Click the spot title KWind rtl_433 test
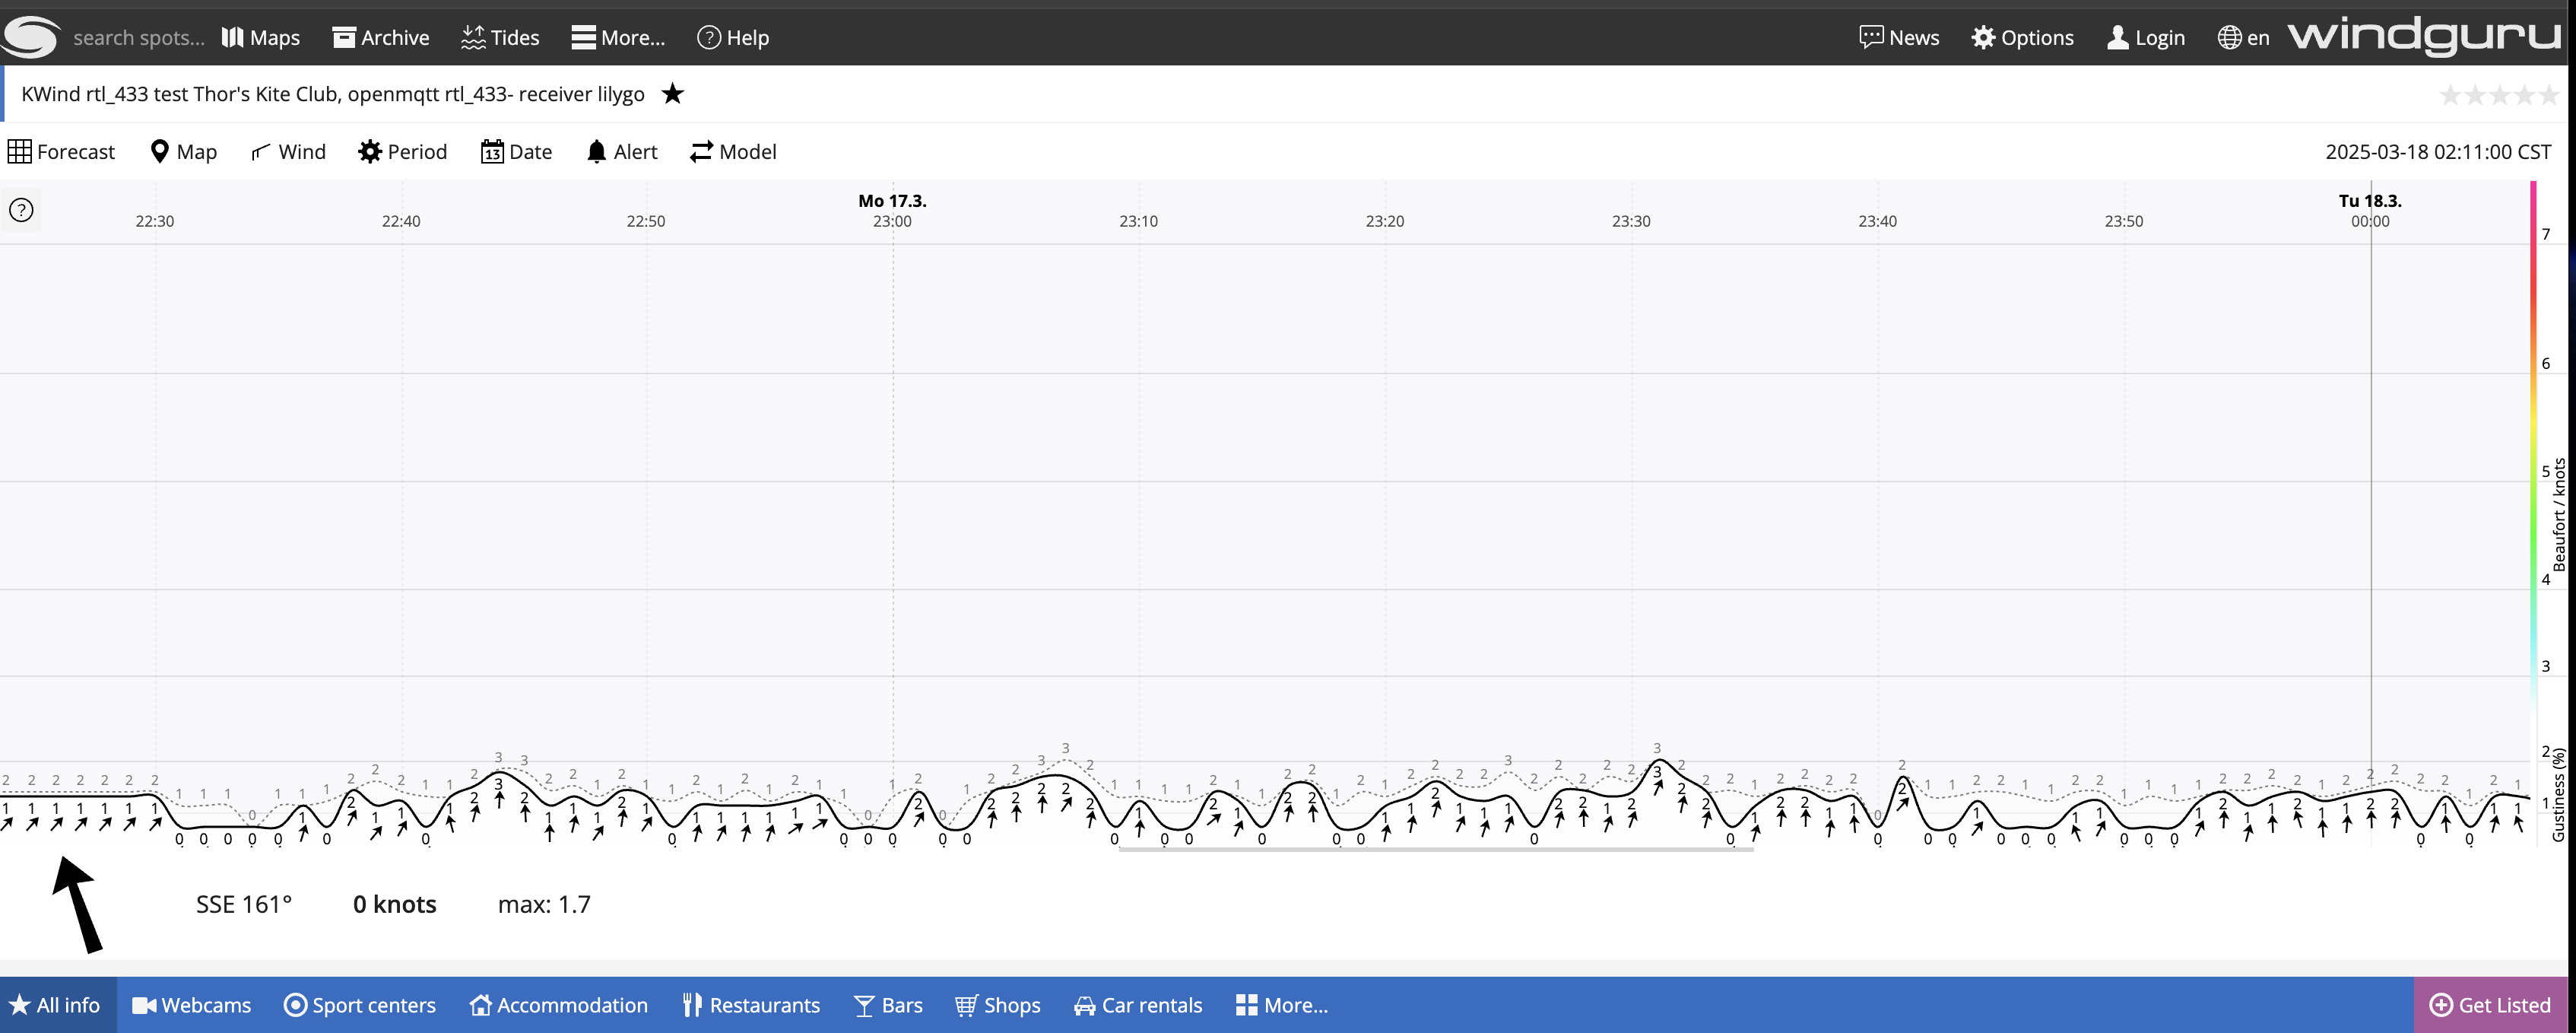 tap(333, 94)
